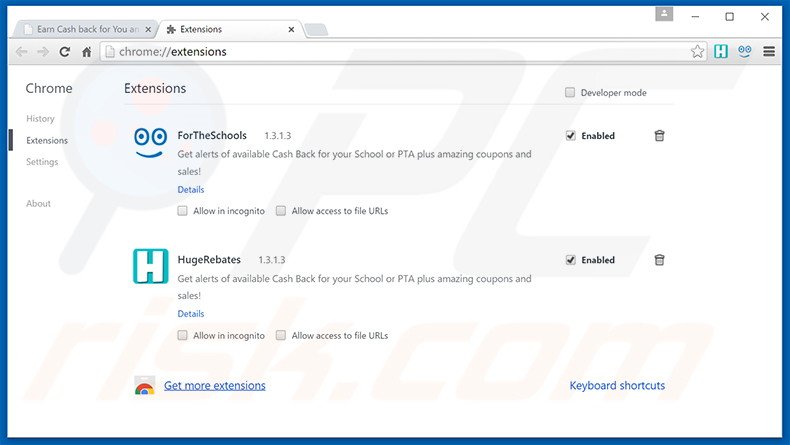Allow HugeRebates in incognito
The width and height of the screenshot is (790, 445).
click(182, 335)
